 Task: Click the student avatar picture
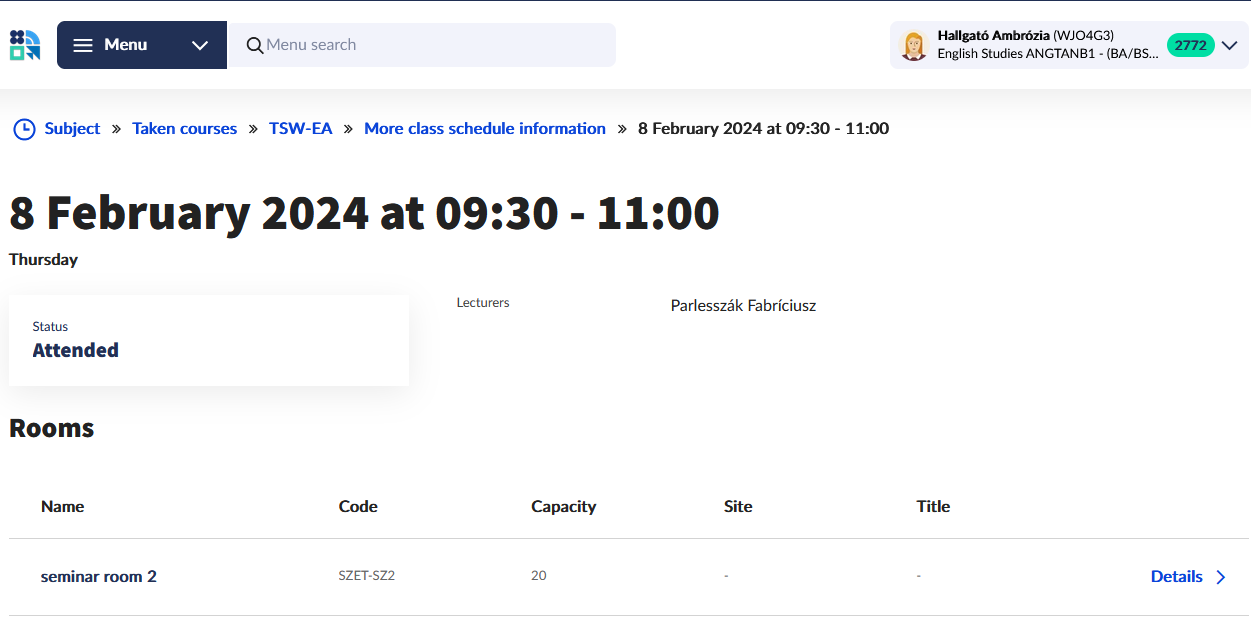(x=913, y=45)
